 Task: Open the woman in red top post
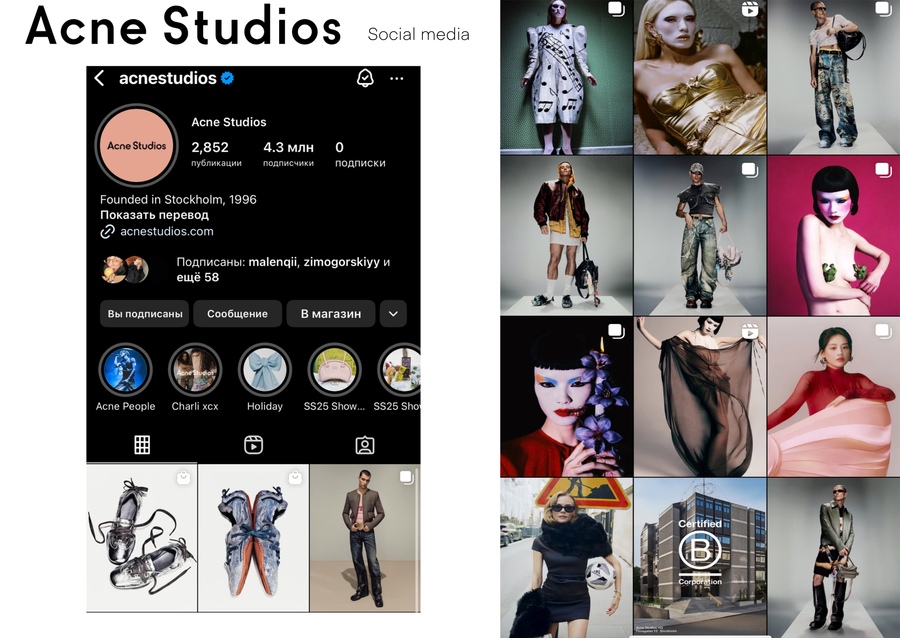(x=833, y=396)
